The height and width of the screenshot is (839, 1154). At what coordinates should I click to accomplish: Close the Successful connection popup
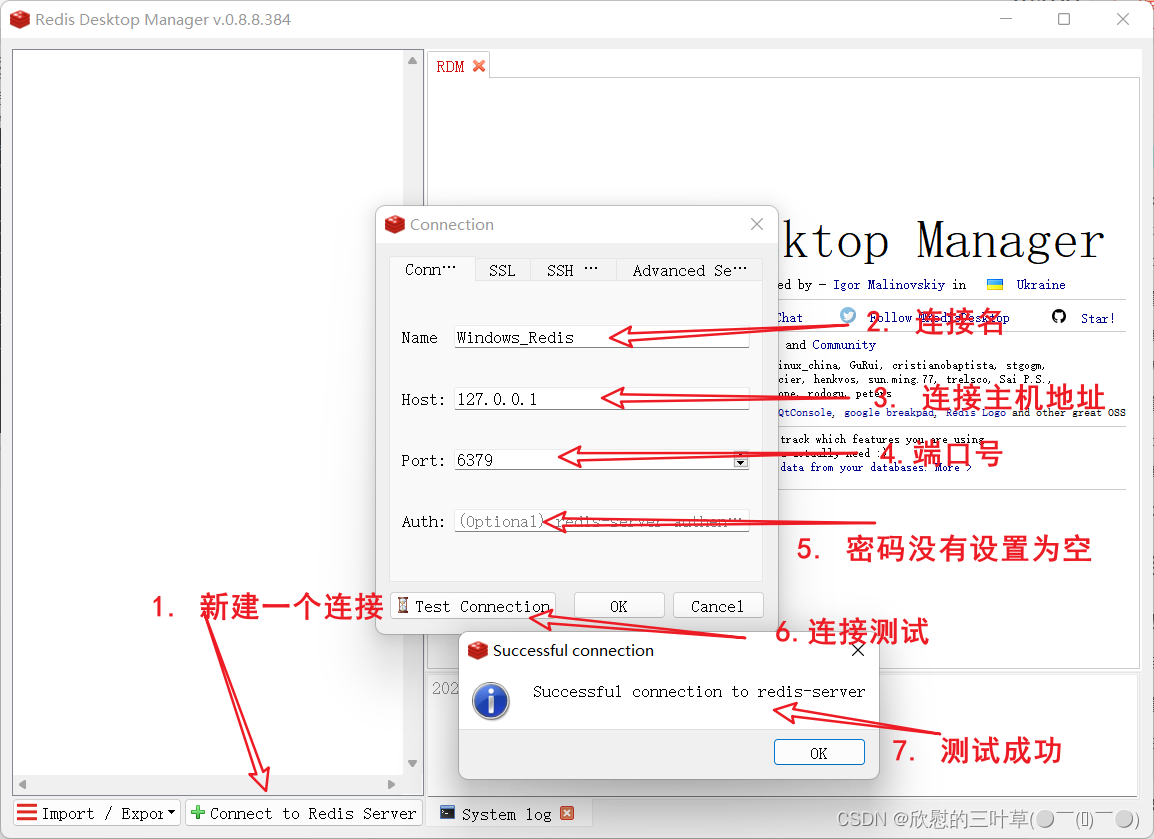(x=857, y=651)
